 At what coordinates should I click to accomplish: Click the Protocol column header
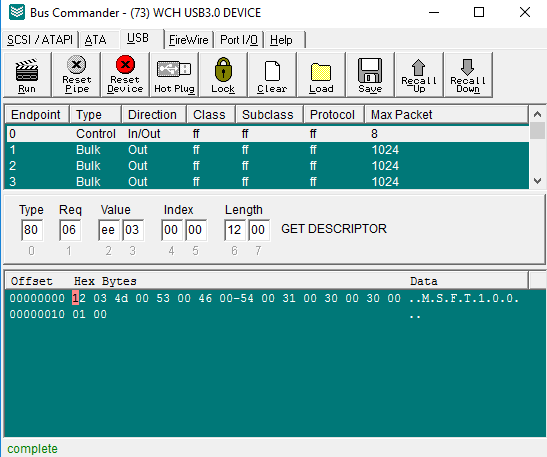click(x=334, y=114)
